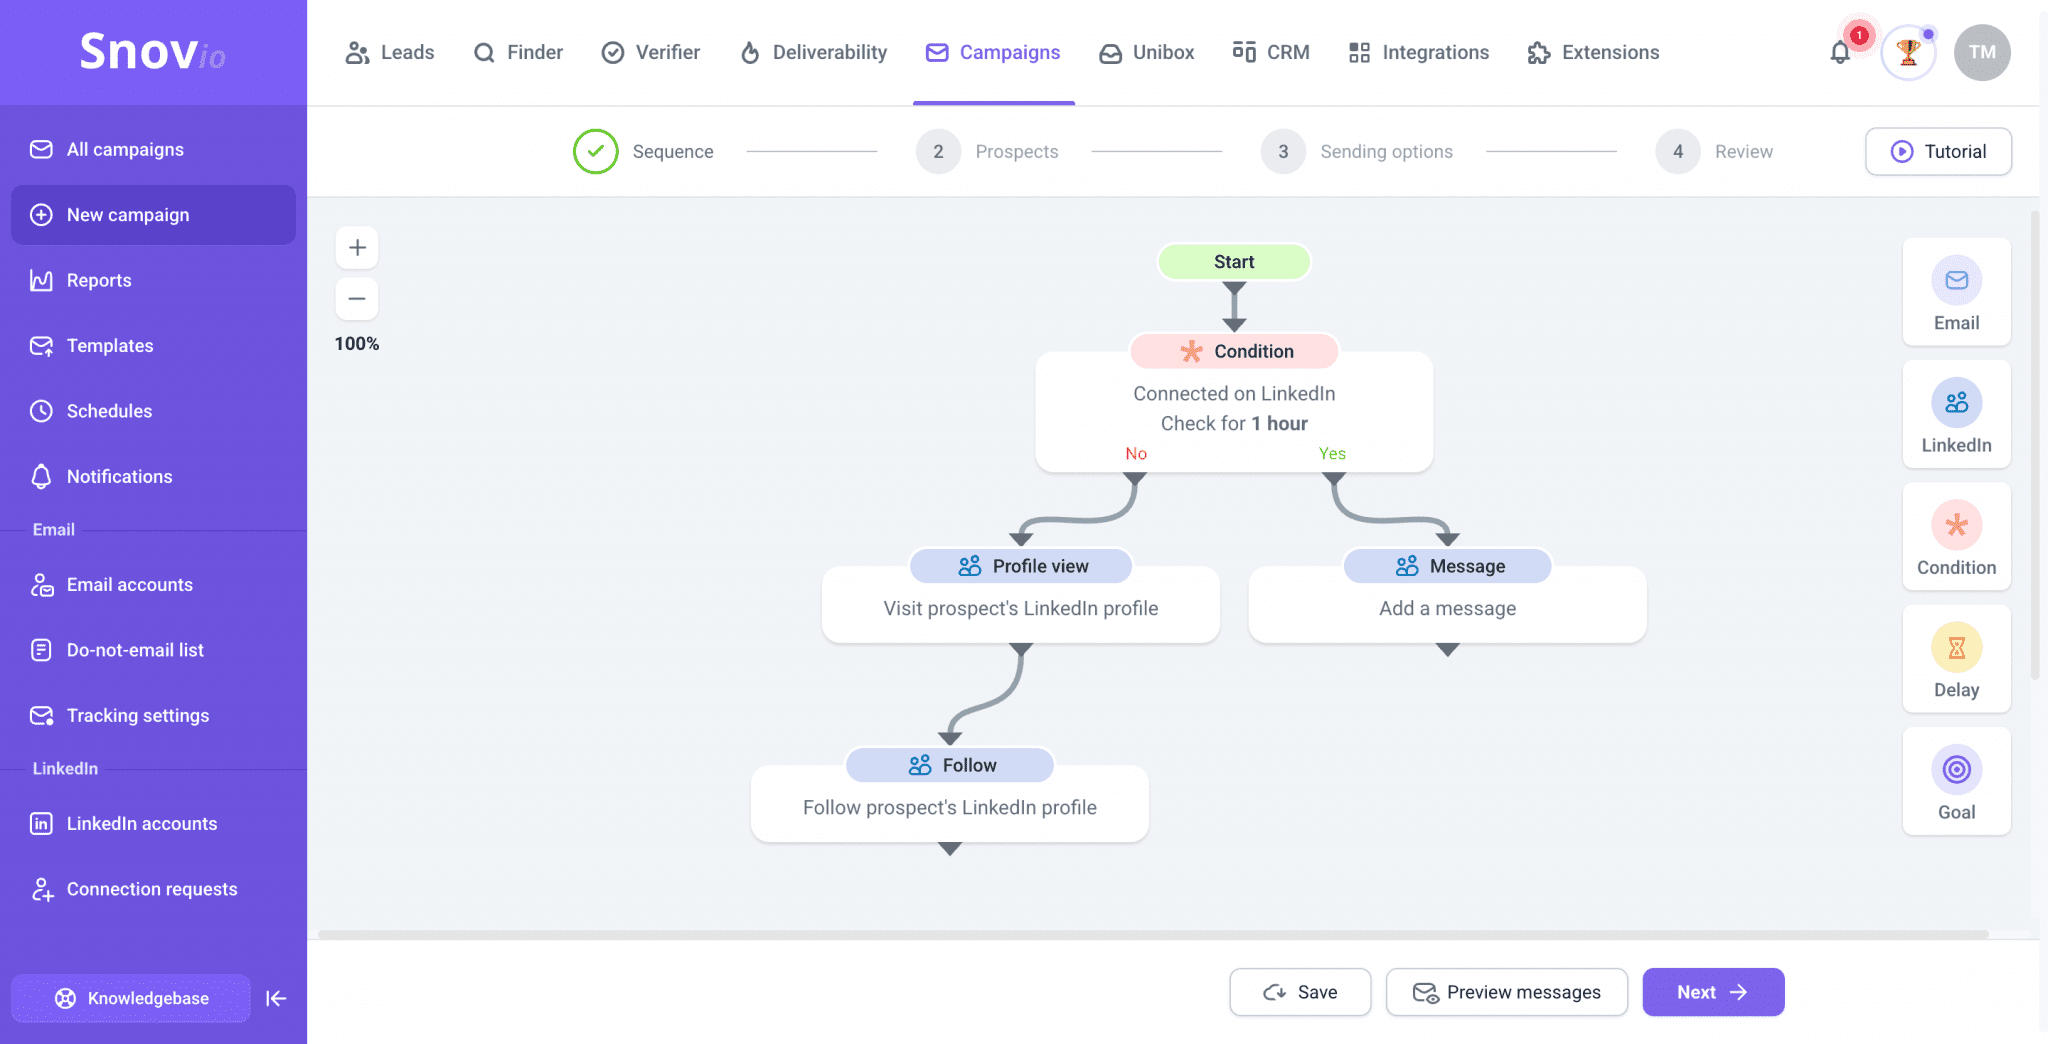Open Reports from the sidebar
The width and height of the screenshot is (2048, 1044).
[98, 280]
